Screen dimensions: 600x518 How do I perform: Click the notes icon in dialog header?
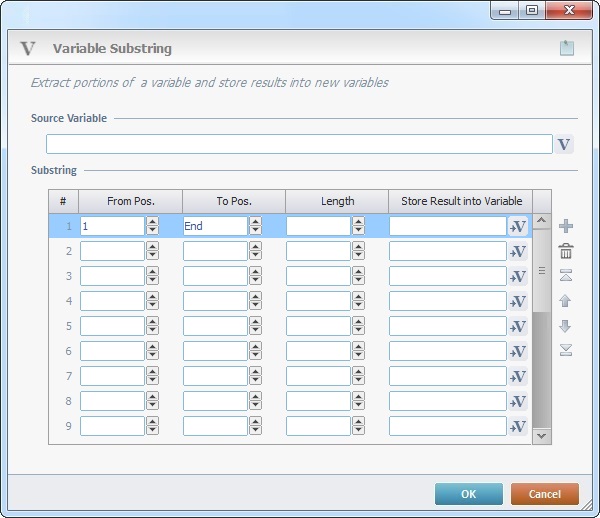click(x=567, y=48)
